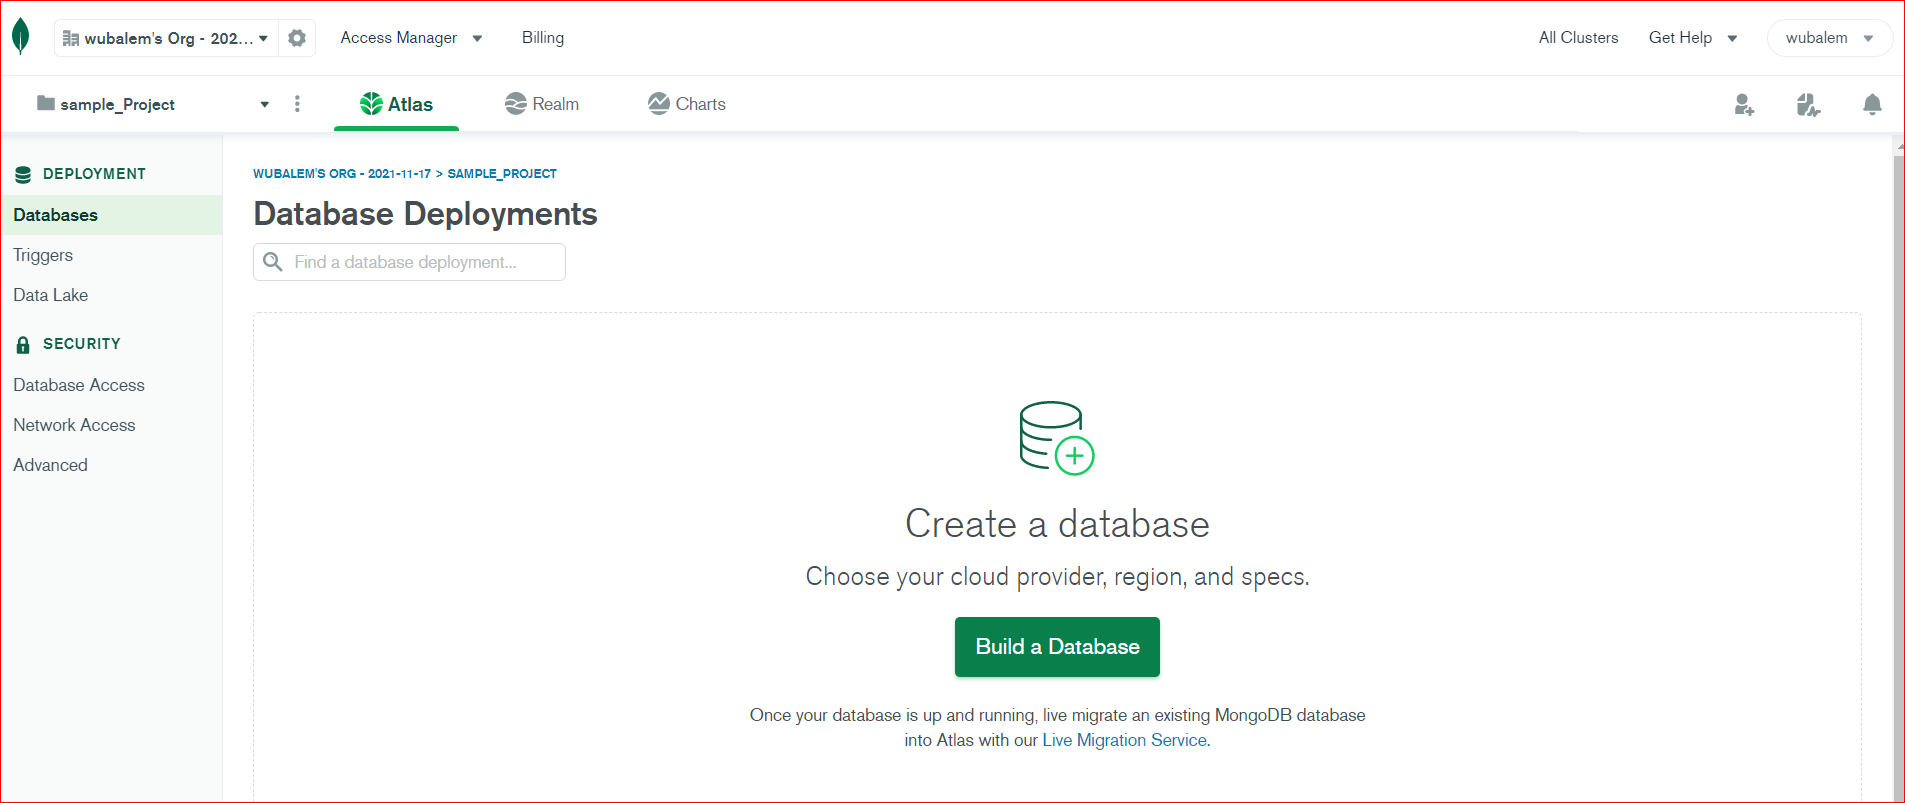The height and width of the screenshot is (803, 1905).
Task: Open the alerts bell icon
Action: pyautogui.click(x=1872, y=105)
